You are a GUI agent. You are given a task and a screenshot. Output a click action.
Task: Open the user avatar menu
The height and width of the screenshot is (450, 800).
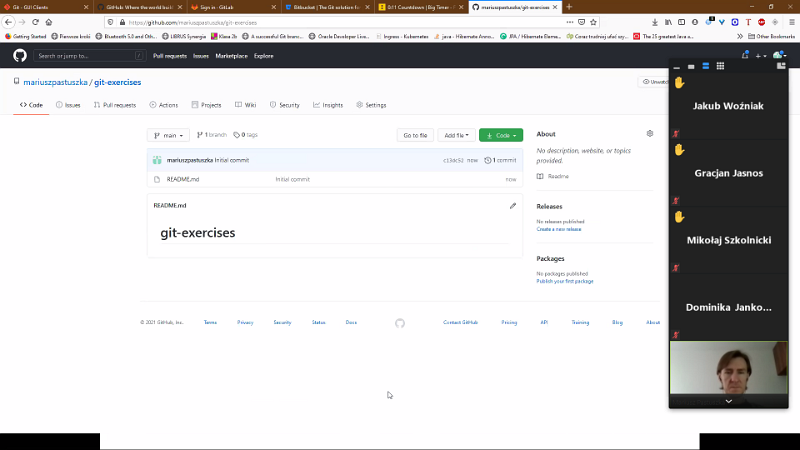pos(779,55)
